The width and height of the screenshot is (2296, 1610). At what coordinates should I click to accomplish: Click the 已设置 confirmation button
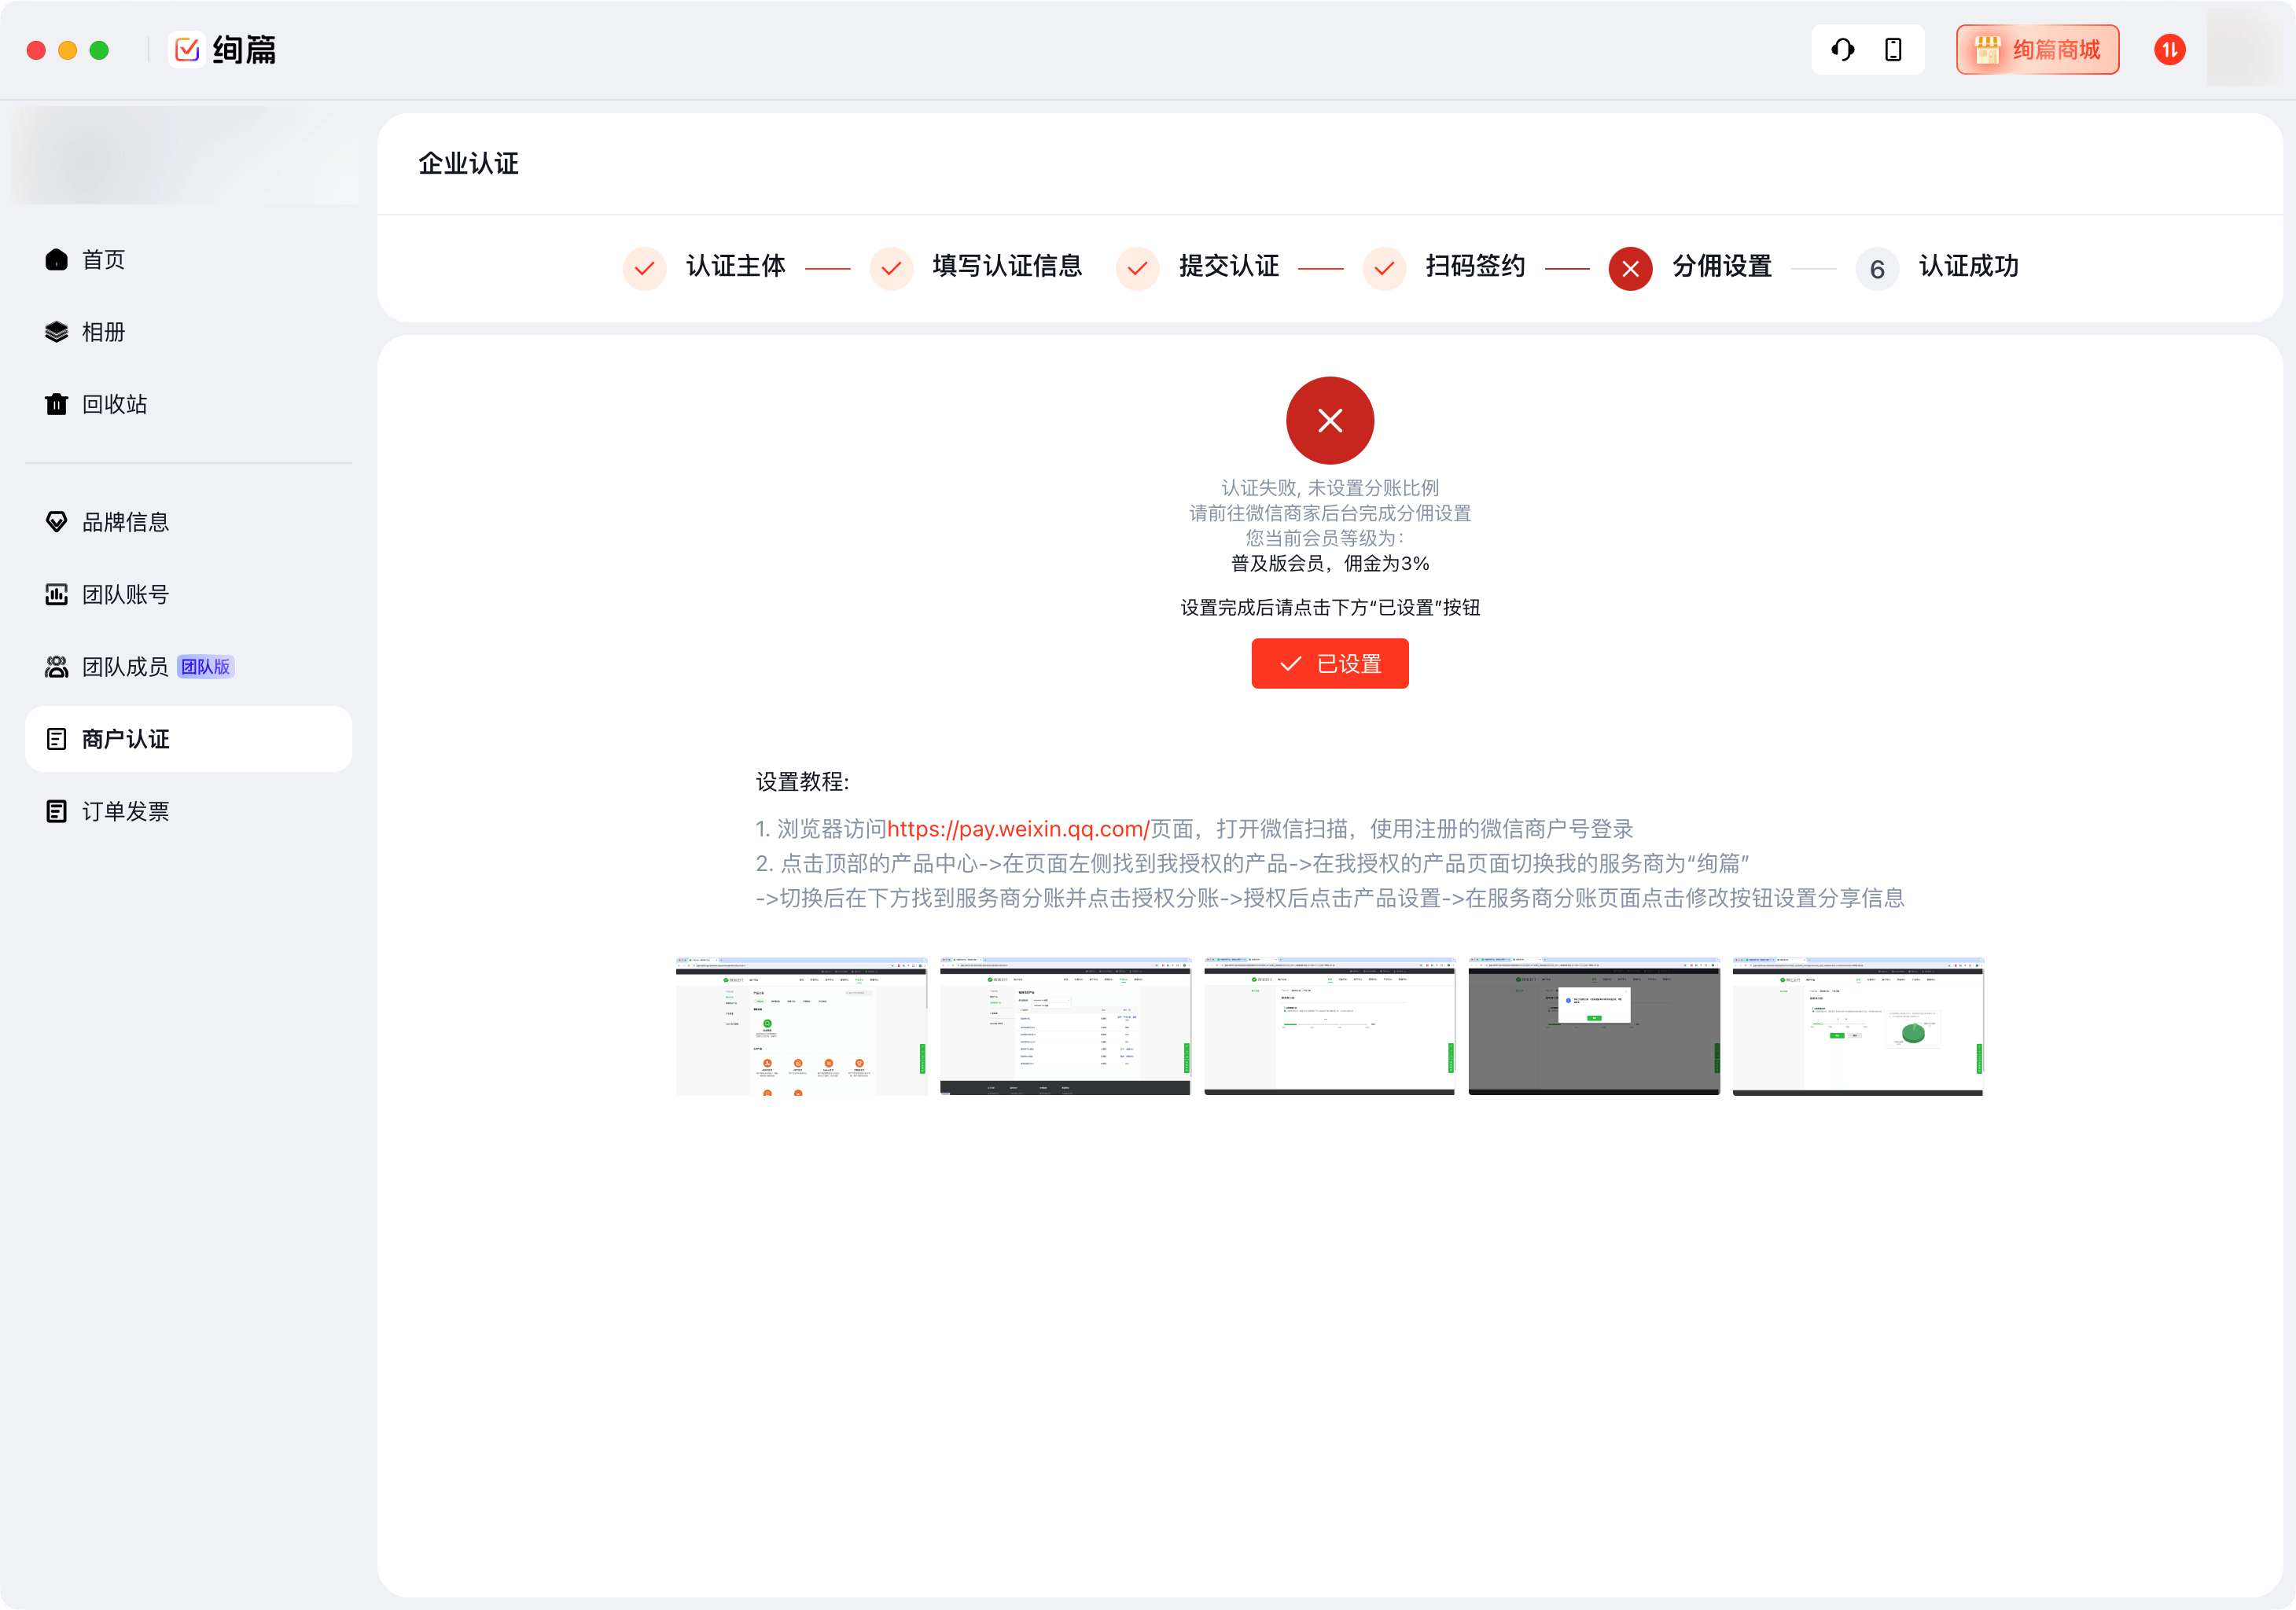point(1329,664)
